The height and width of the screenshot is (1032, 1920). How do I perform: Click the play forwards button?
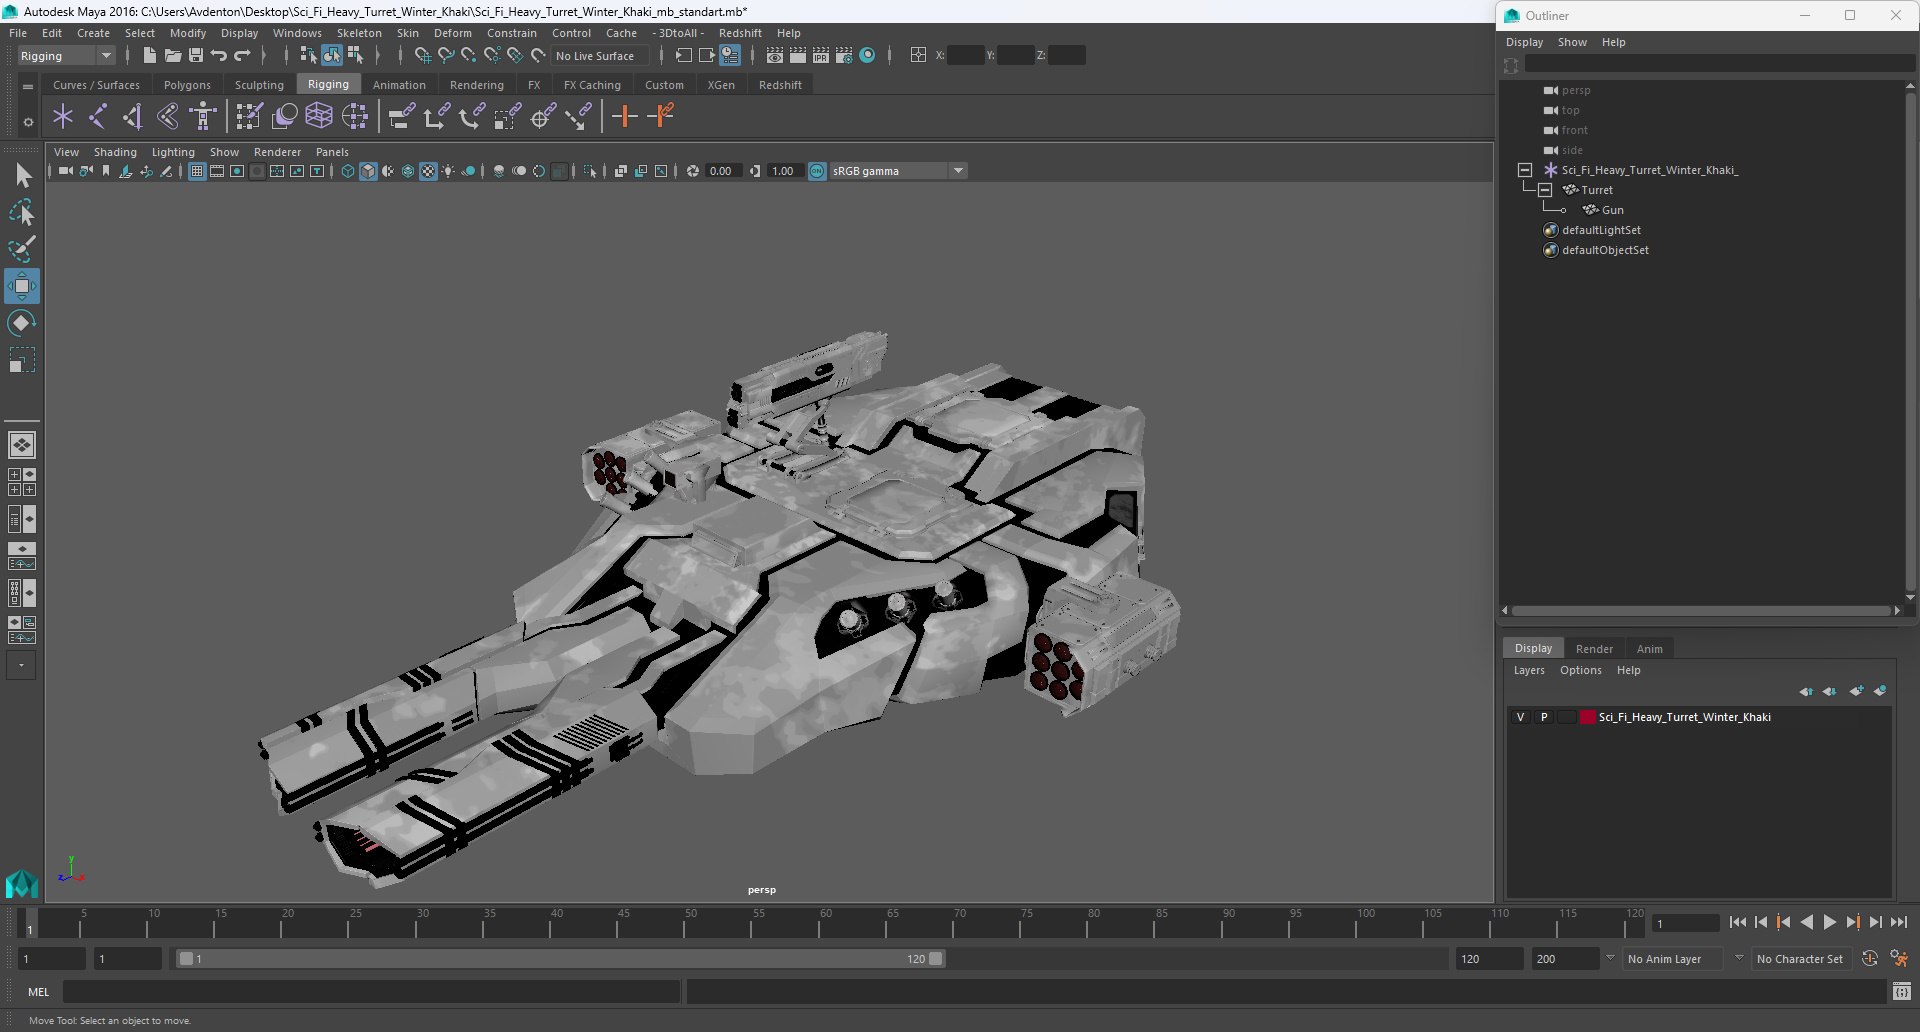click(x=1829, y=922)
